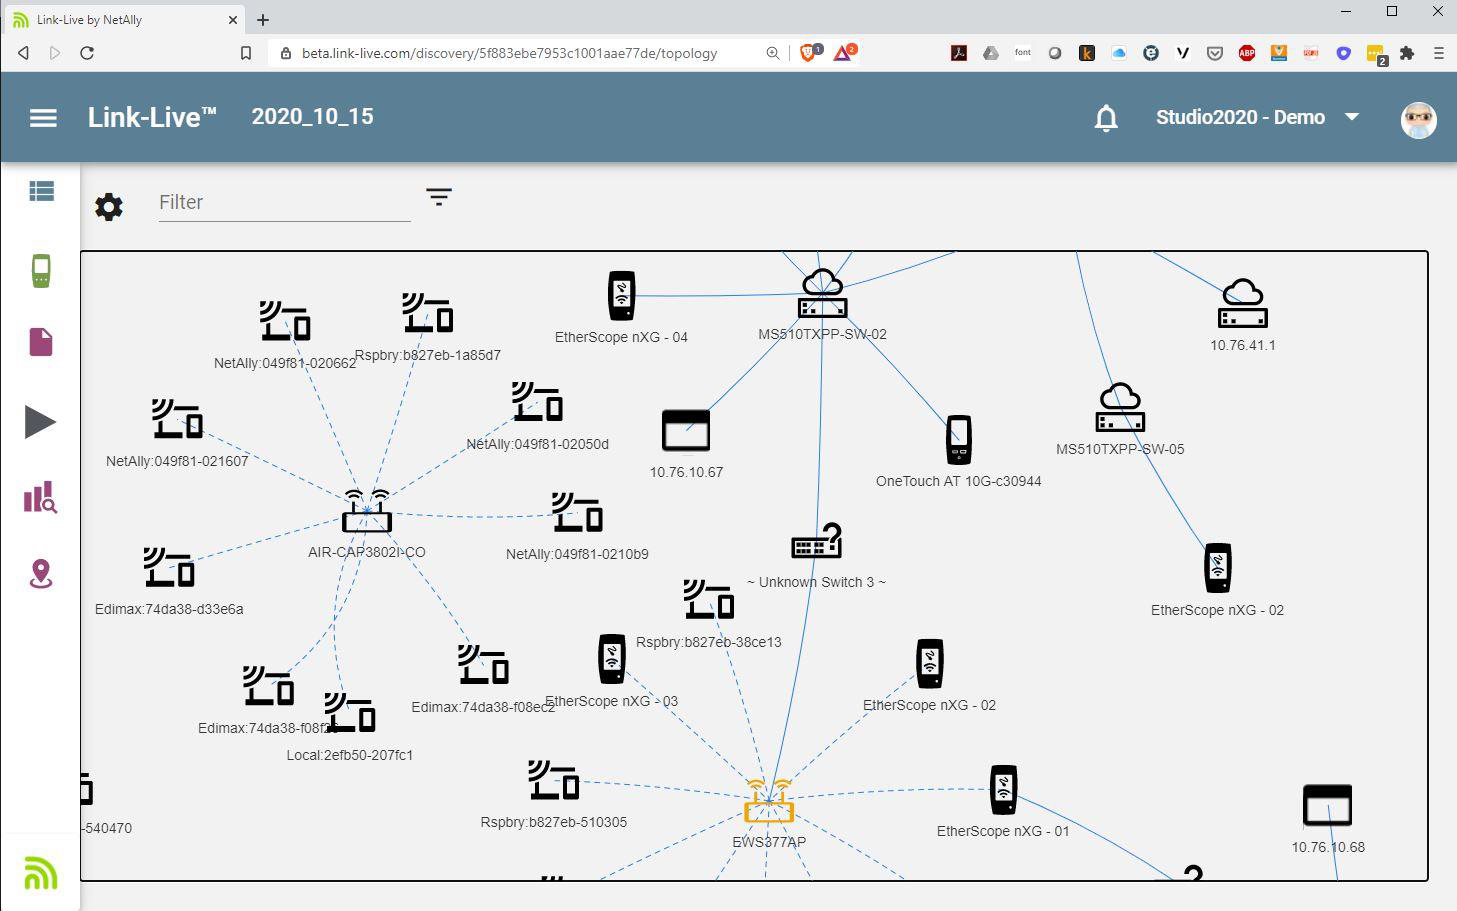Select the Rspbry:b827eb-38ce13 client node
The image size is (1457, 911).
pos(709,600)
